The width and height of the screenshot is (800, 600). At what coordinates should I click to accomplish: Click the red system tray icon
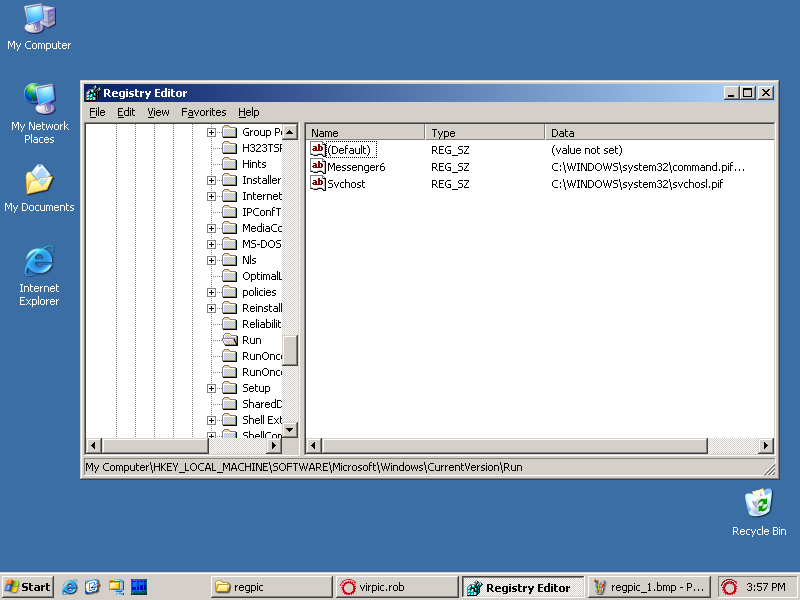[730, 587]
